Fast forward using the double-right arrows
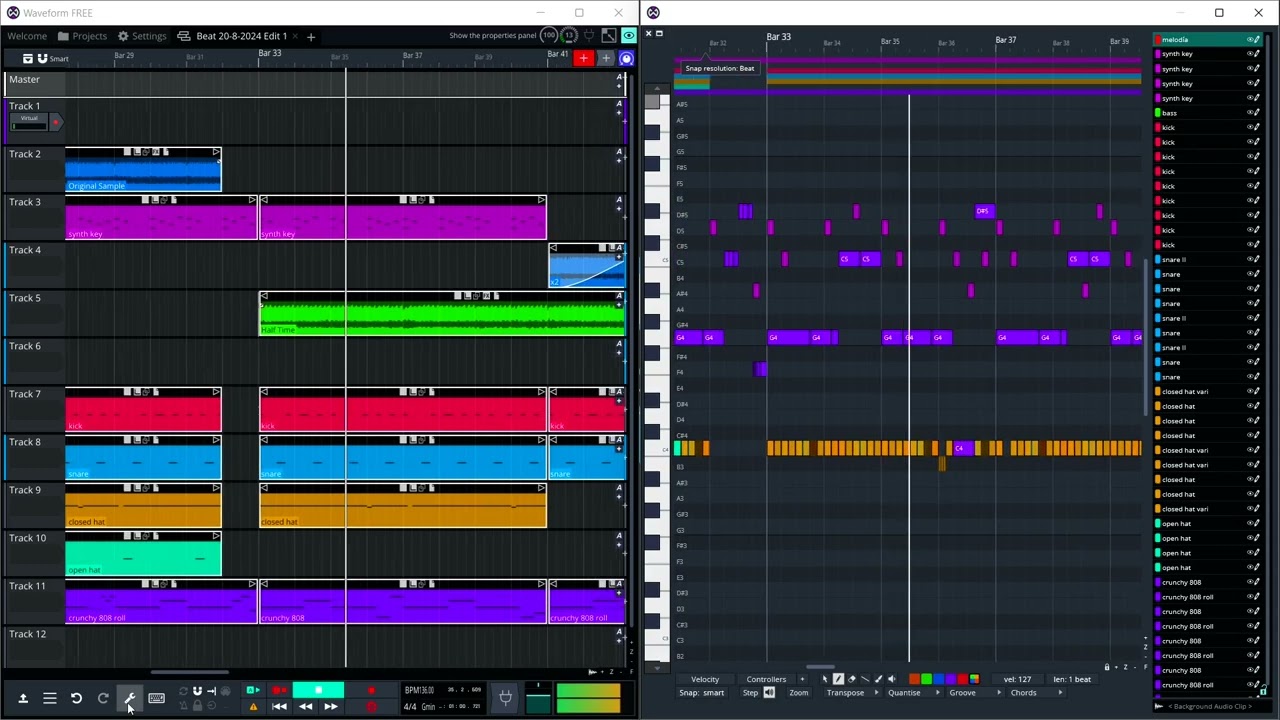The width and height of the screenshot is (1280, 720). [x=331, y=707]
